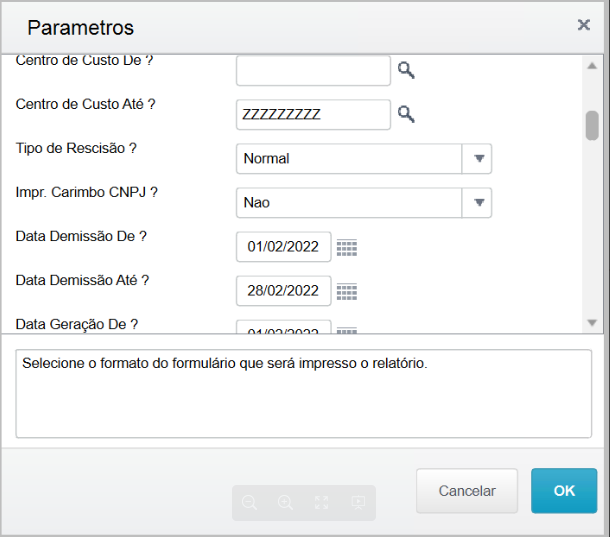The image size is (610, 537).
Task: Click scrollbar down arrow in parameters list
Action: [x=592, y=323]
